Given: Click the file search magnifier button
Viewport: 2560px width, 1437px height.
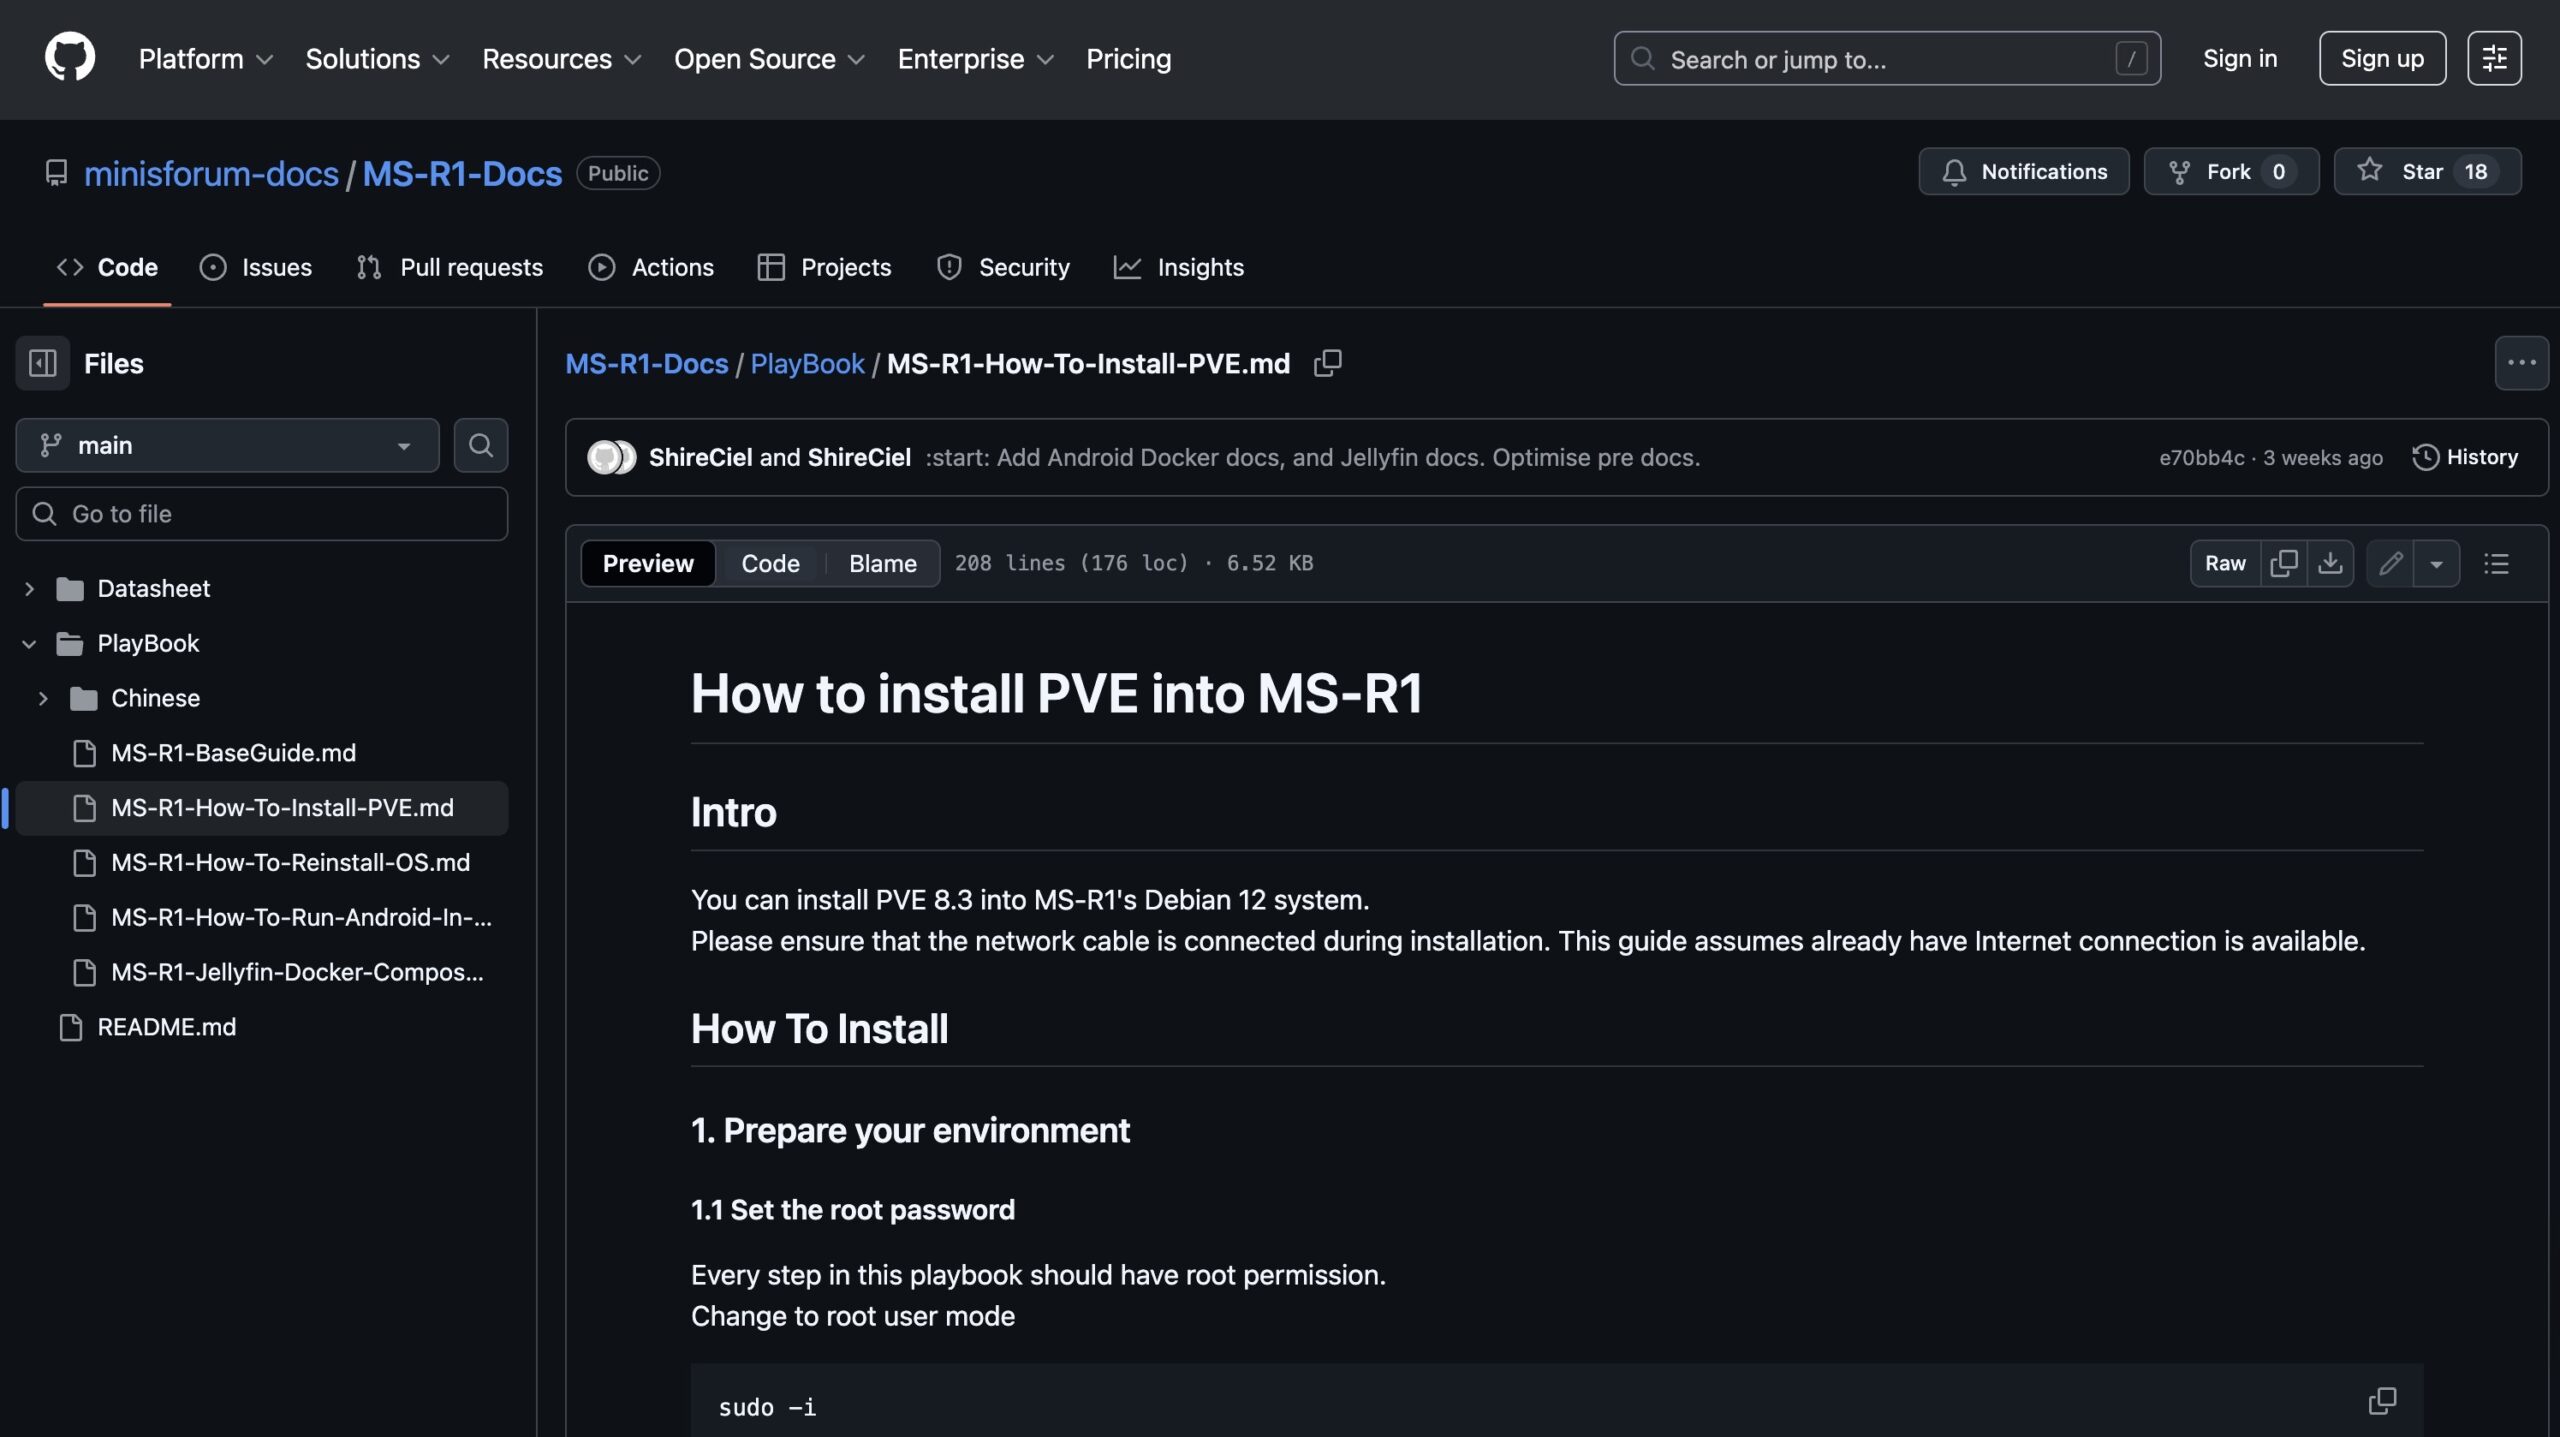Looking at the screenshot, I should 481,445.
